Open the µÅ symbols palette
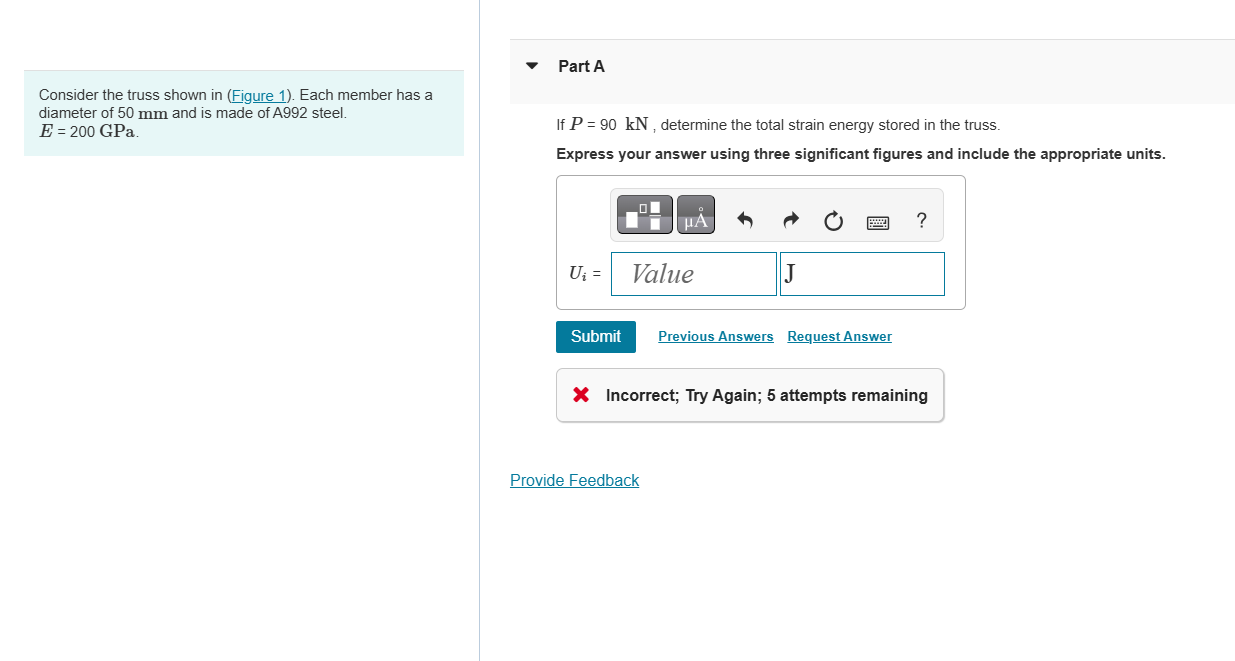This screenshot has width=1235, height=661. (x=696, y=215)
